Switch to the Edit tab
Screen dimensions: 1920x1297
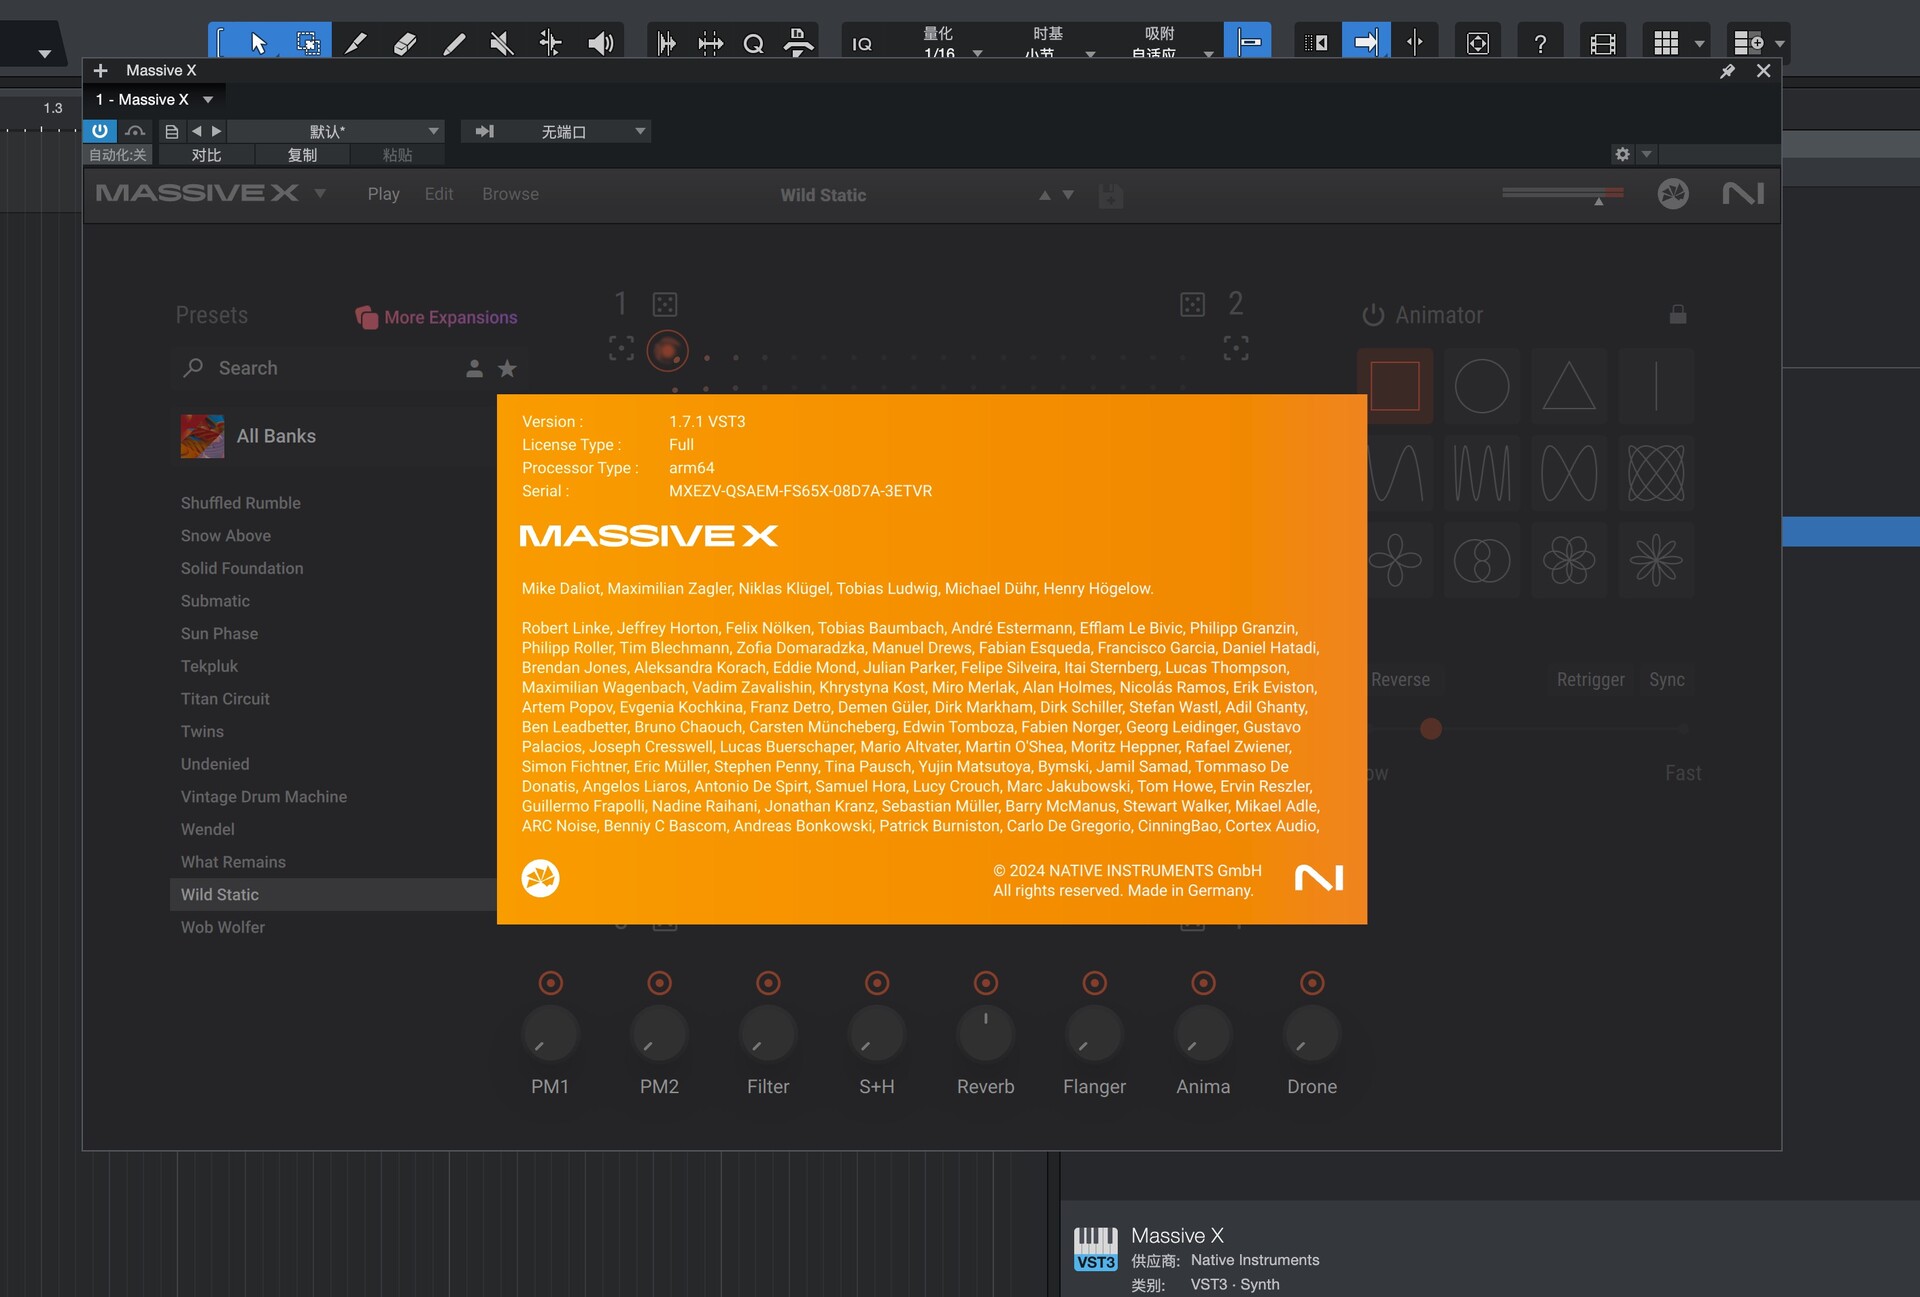[x=438, y=194]
